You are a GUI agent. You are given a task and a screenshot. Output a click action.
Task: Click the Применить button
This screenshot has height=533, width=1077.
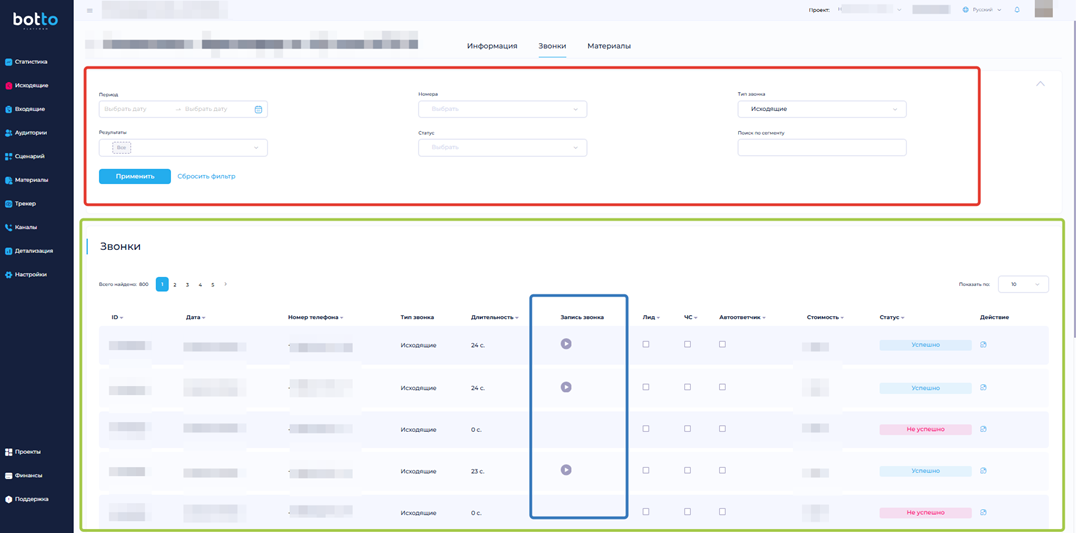point(135,176)
